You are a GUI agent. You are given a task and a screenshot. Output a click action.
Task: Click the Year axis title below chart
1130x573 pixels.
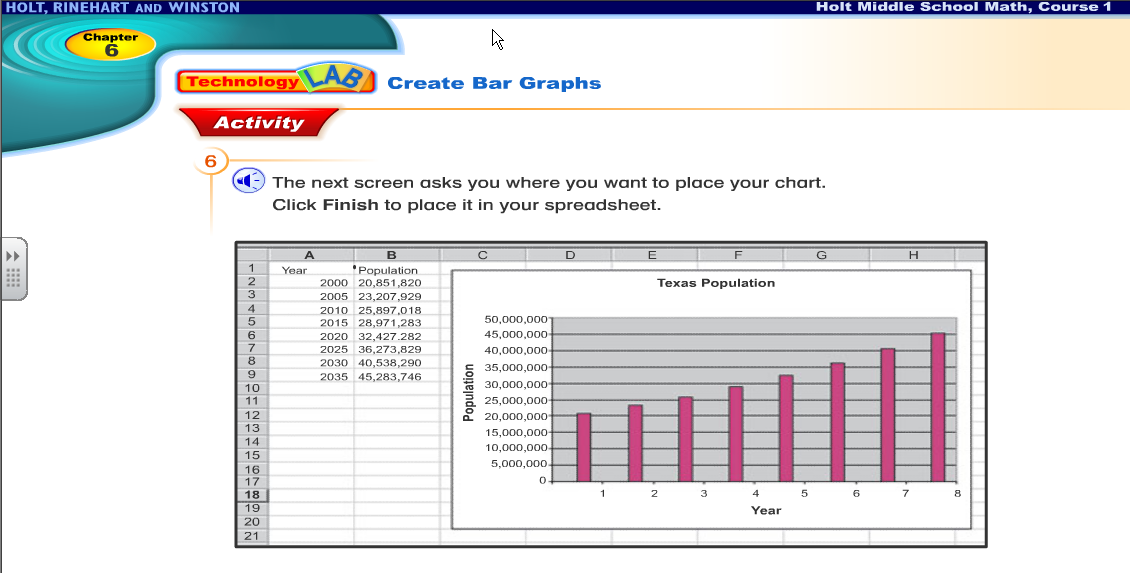[766, 510]
